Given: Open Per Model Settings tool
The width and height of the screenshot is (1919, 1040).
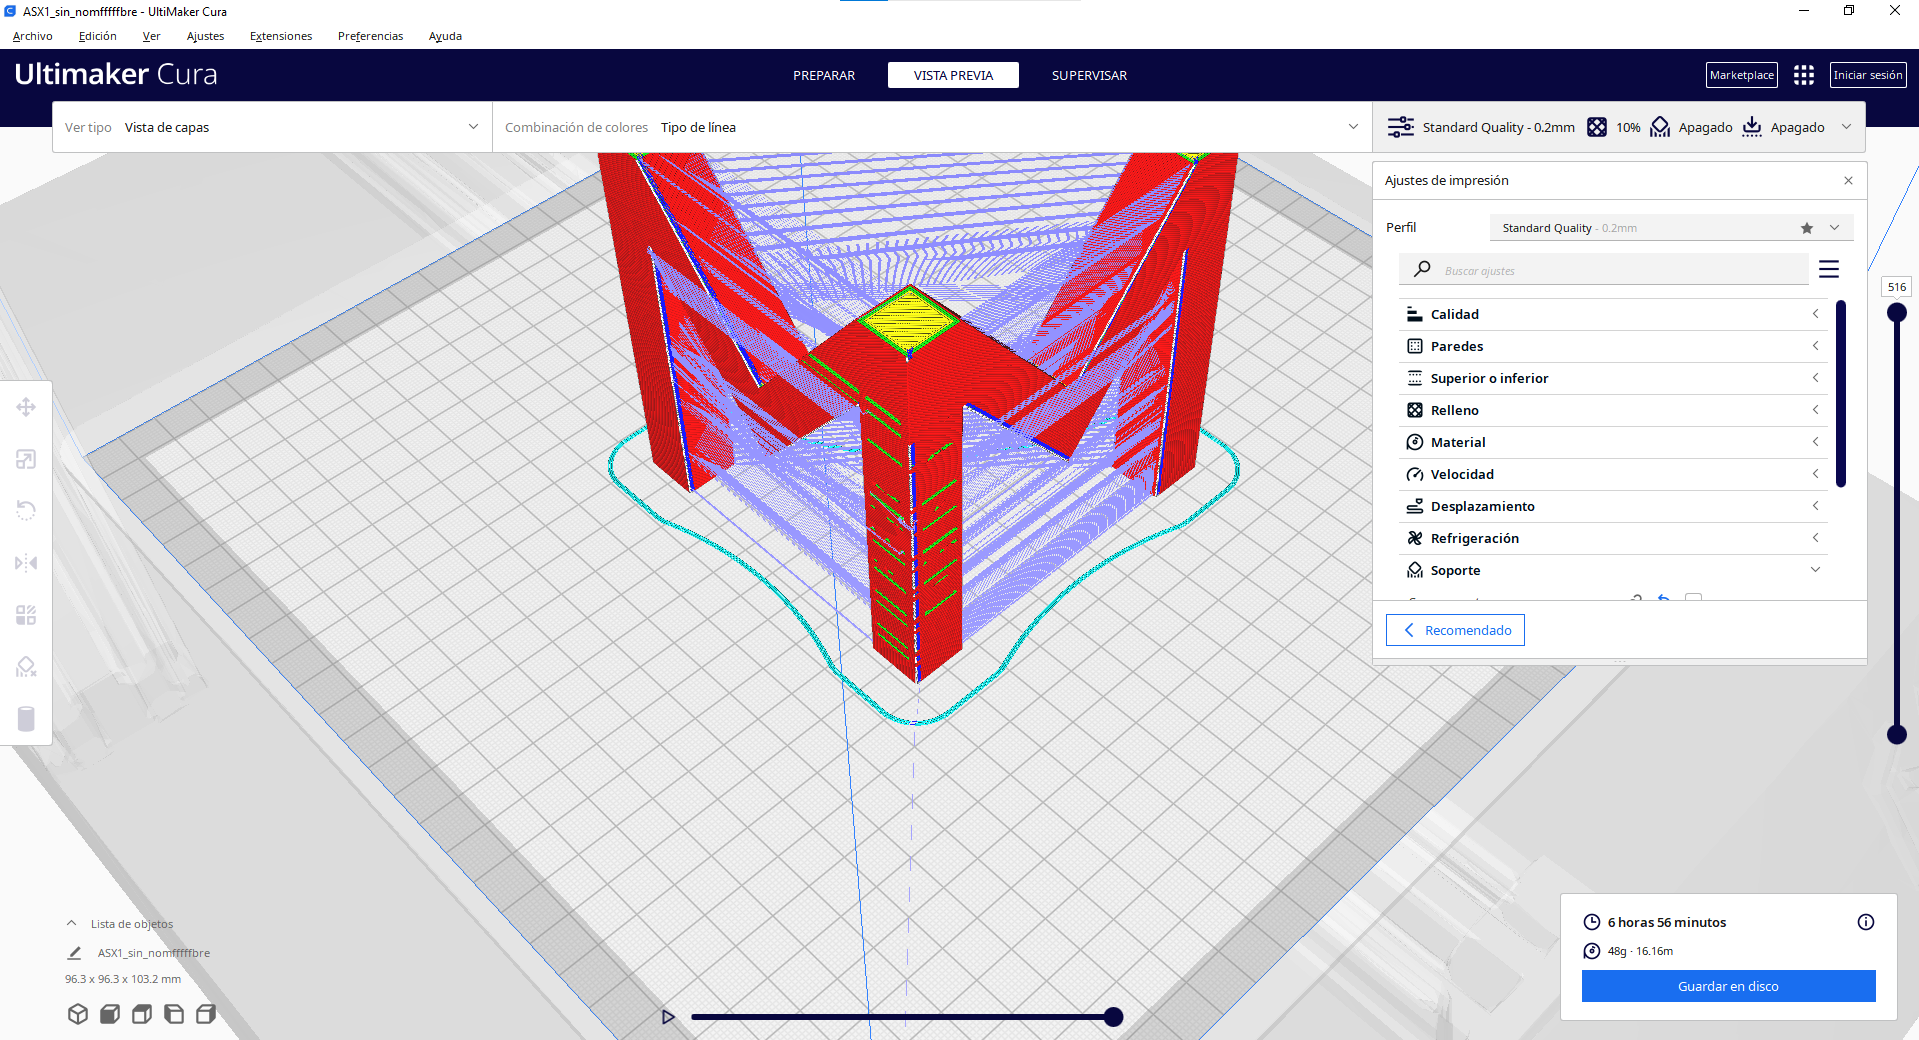Looking at the screenshot, I should coord(26,615).
